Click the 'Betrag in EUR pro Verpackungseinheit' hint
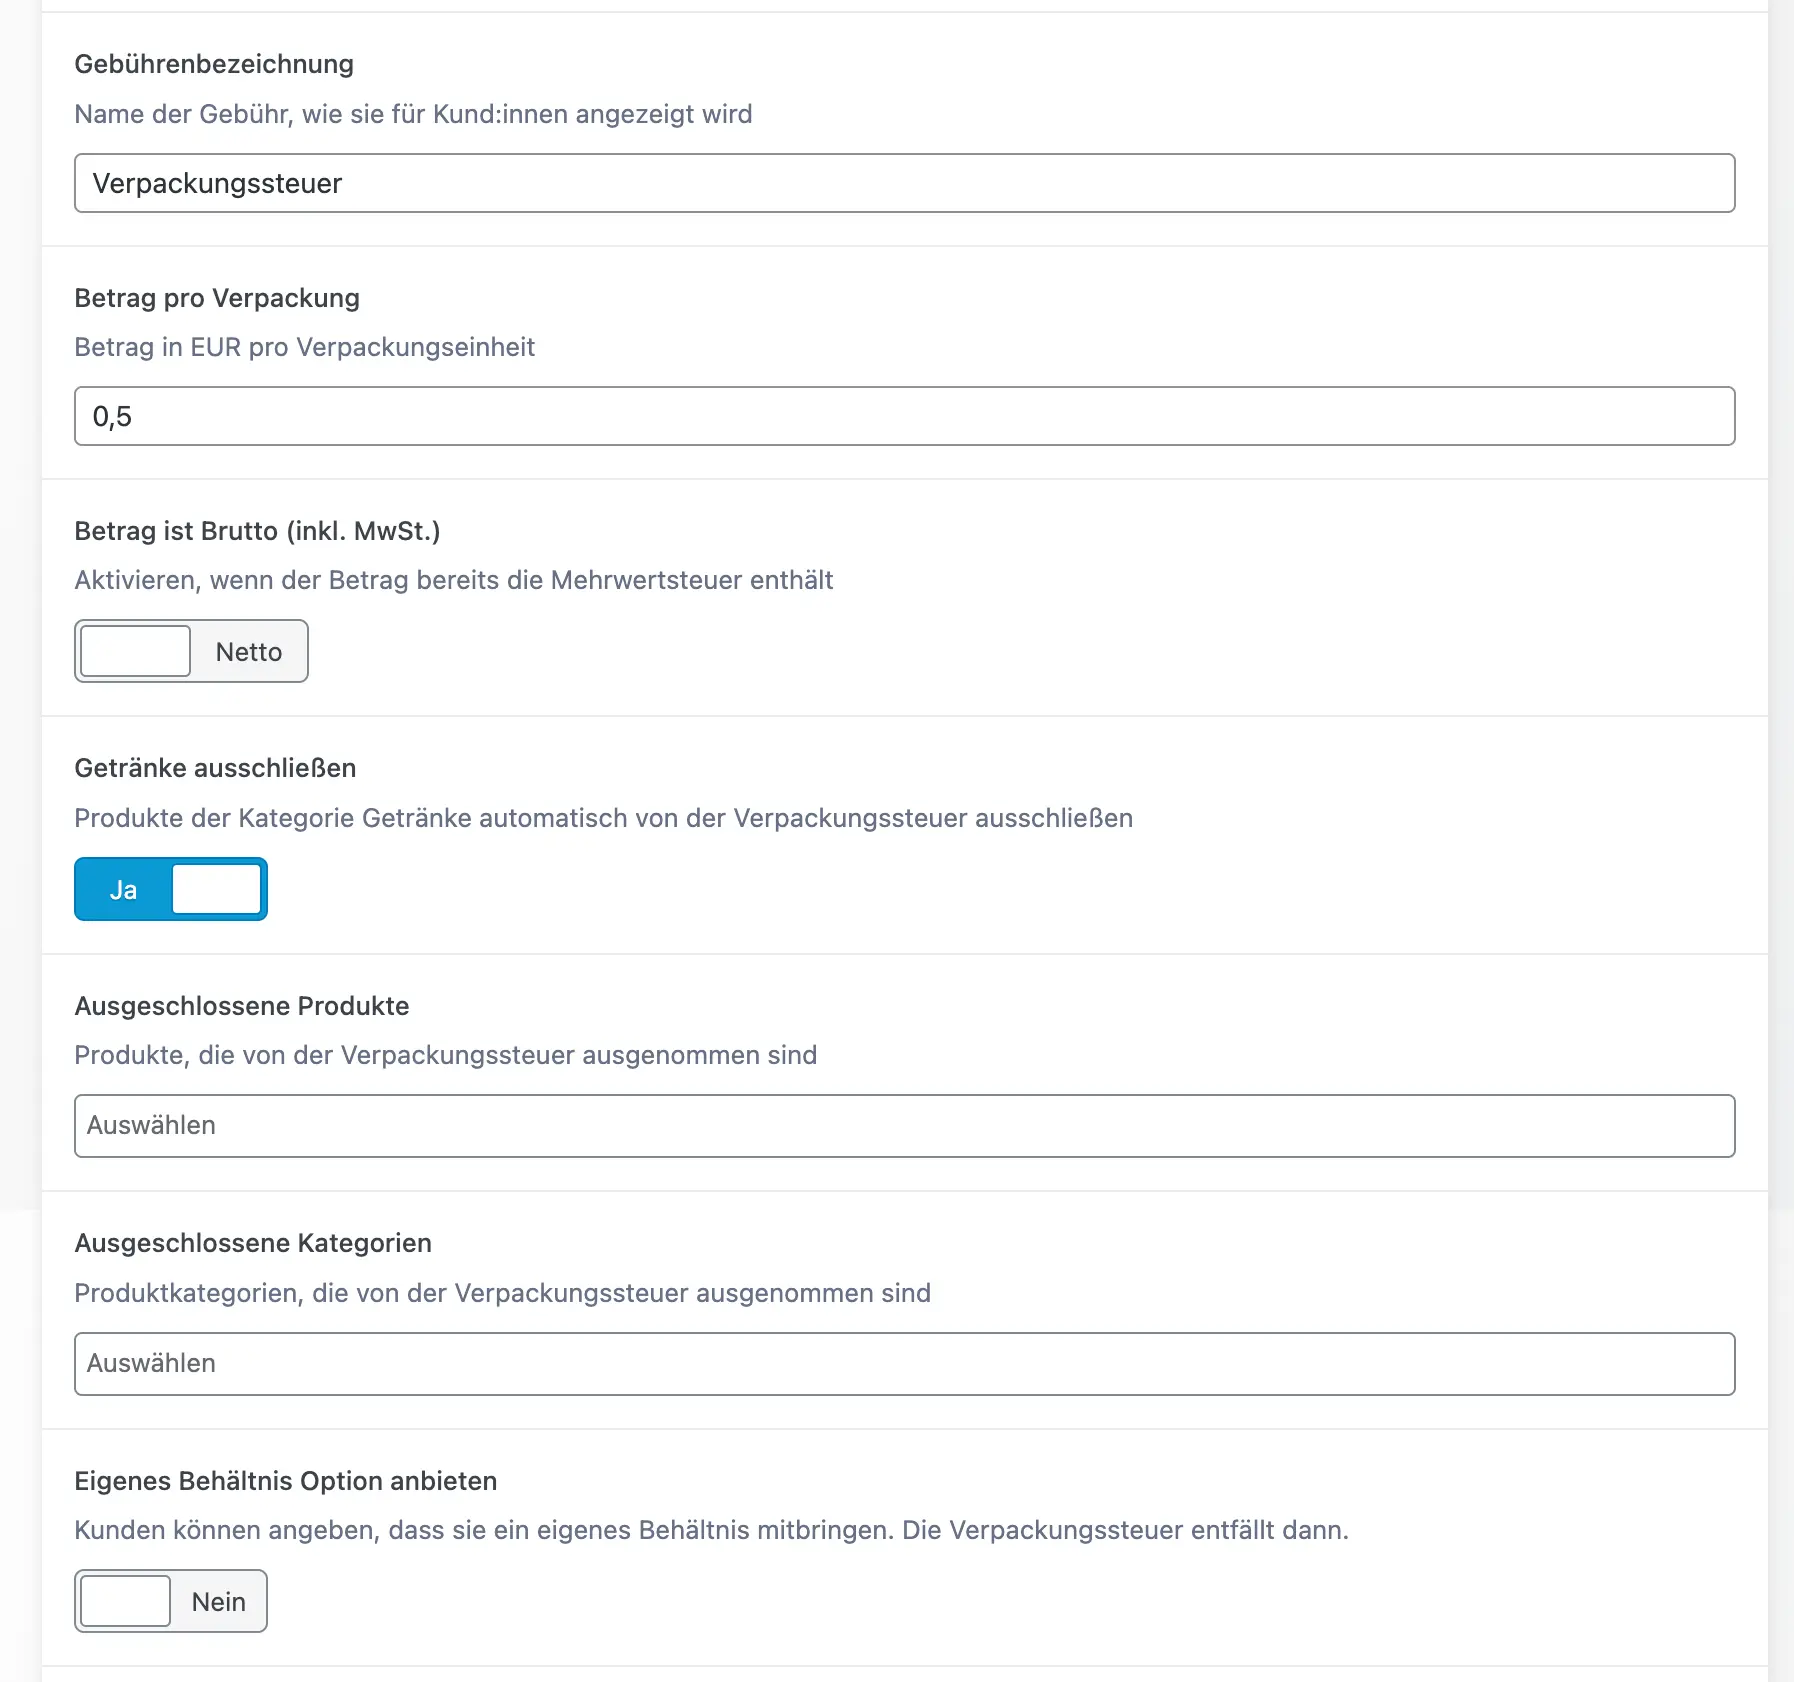This screenshot has width=1794, height=1682. coord(305,347)
